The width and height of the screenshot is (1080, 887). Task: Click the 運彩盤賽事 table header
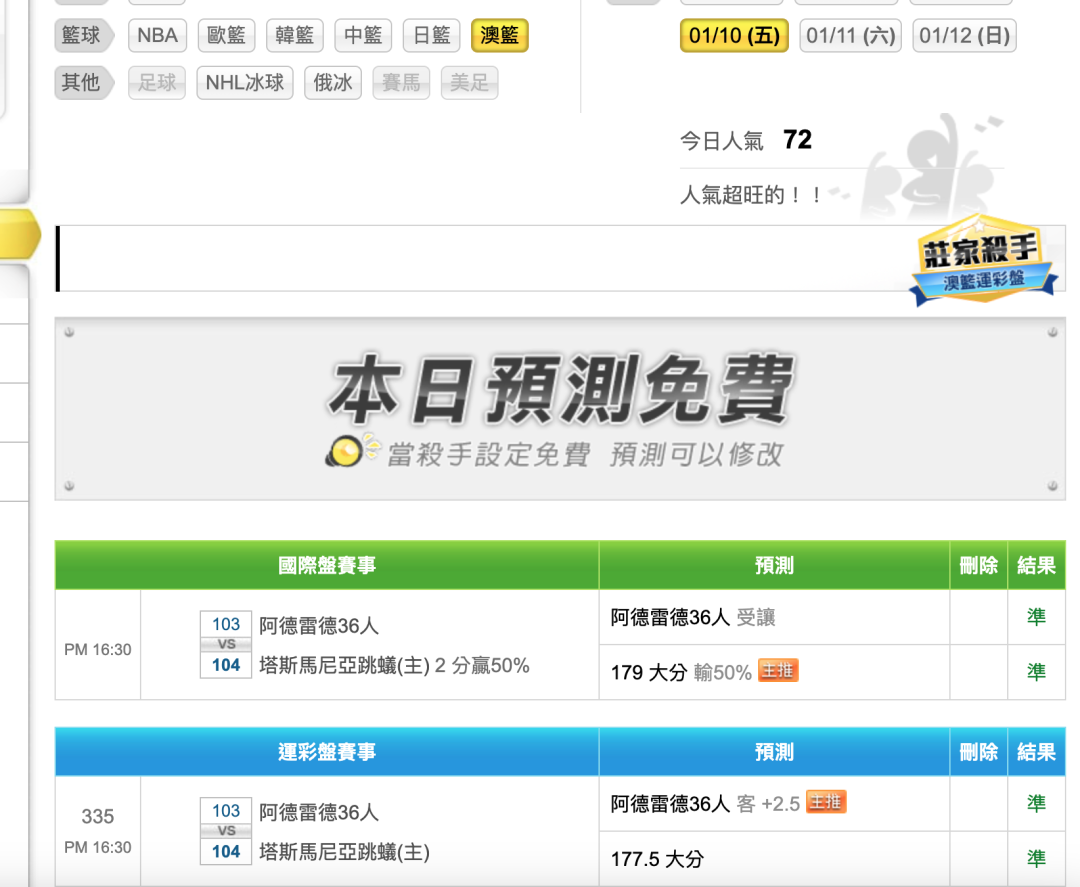pos(326,752)
